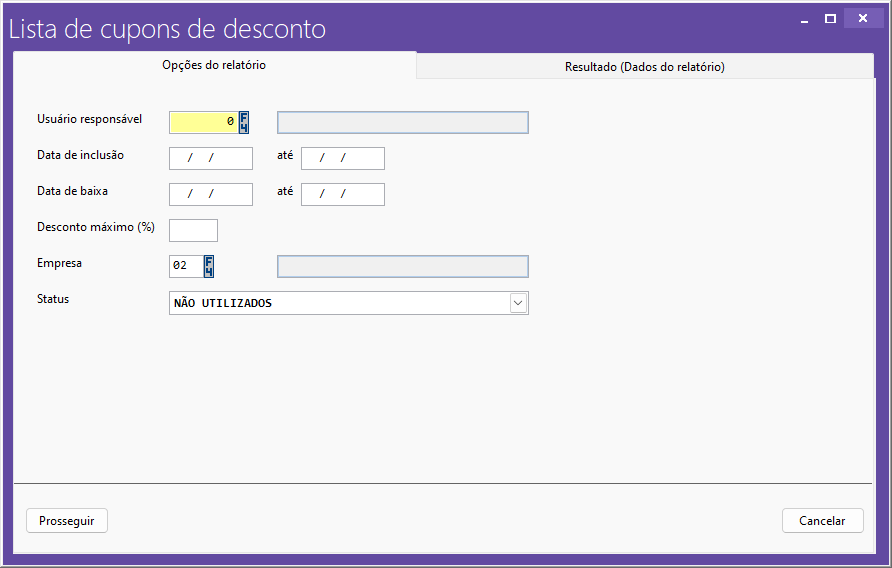Select the NÃO UTILIZADOS status combo box
The width and height of the screenshot is (892, 568).
[349, 303]
